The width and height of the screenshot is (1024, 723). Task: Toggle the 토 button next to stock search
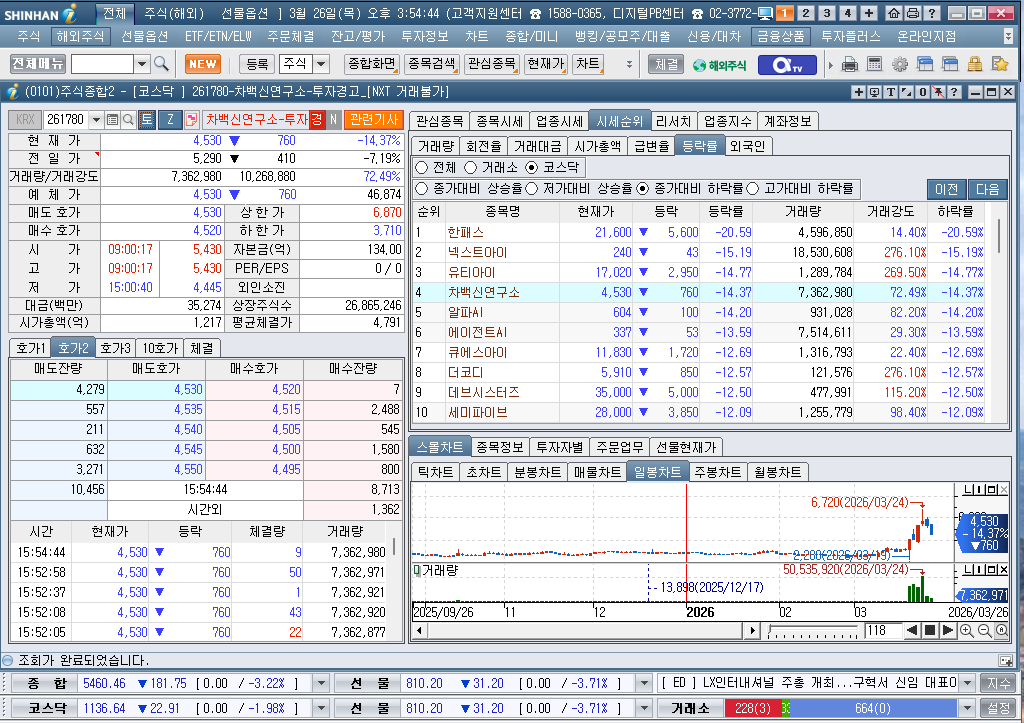coord(146,120)
